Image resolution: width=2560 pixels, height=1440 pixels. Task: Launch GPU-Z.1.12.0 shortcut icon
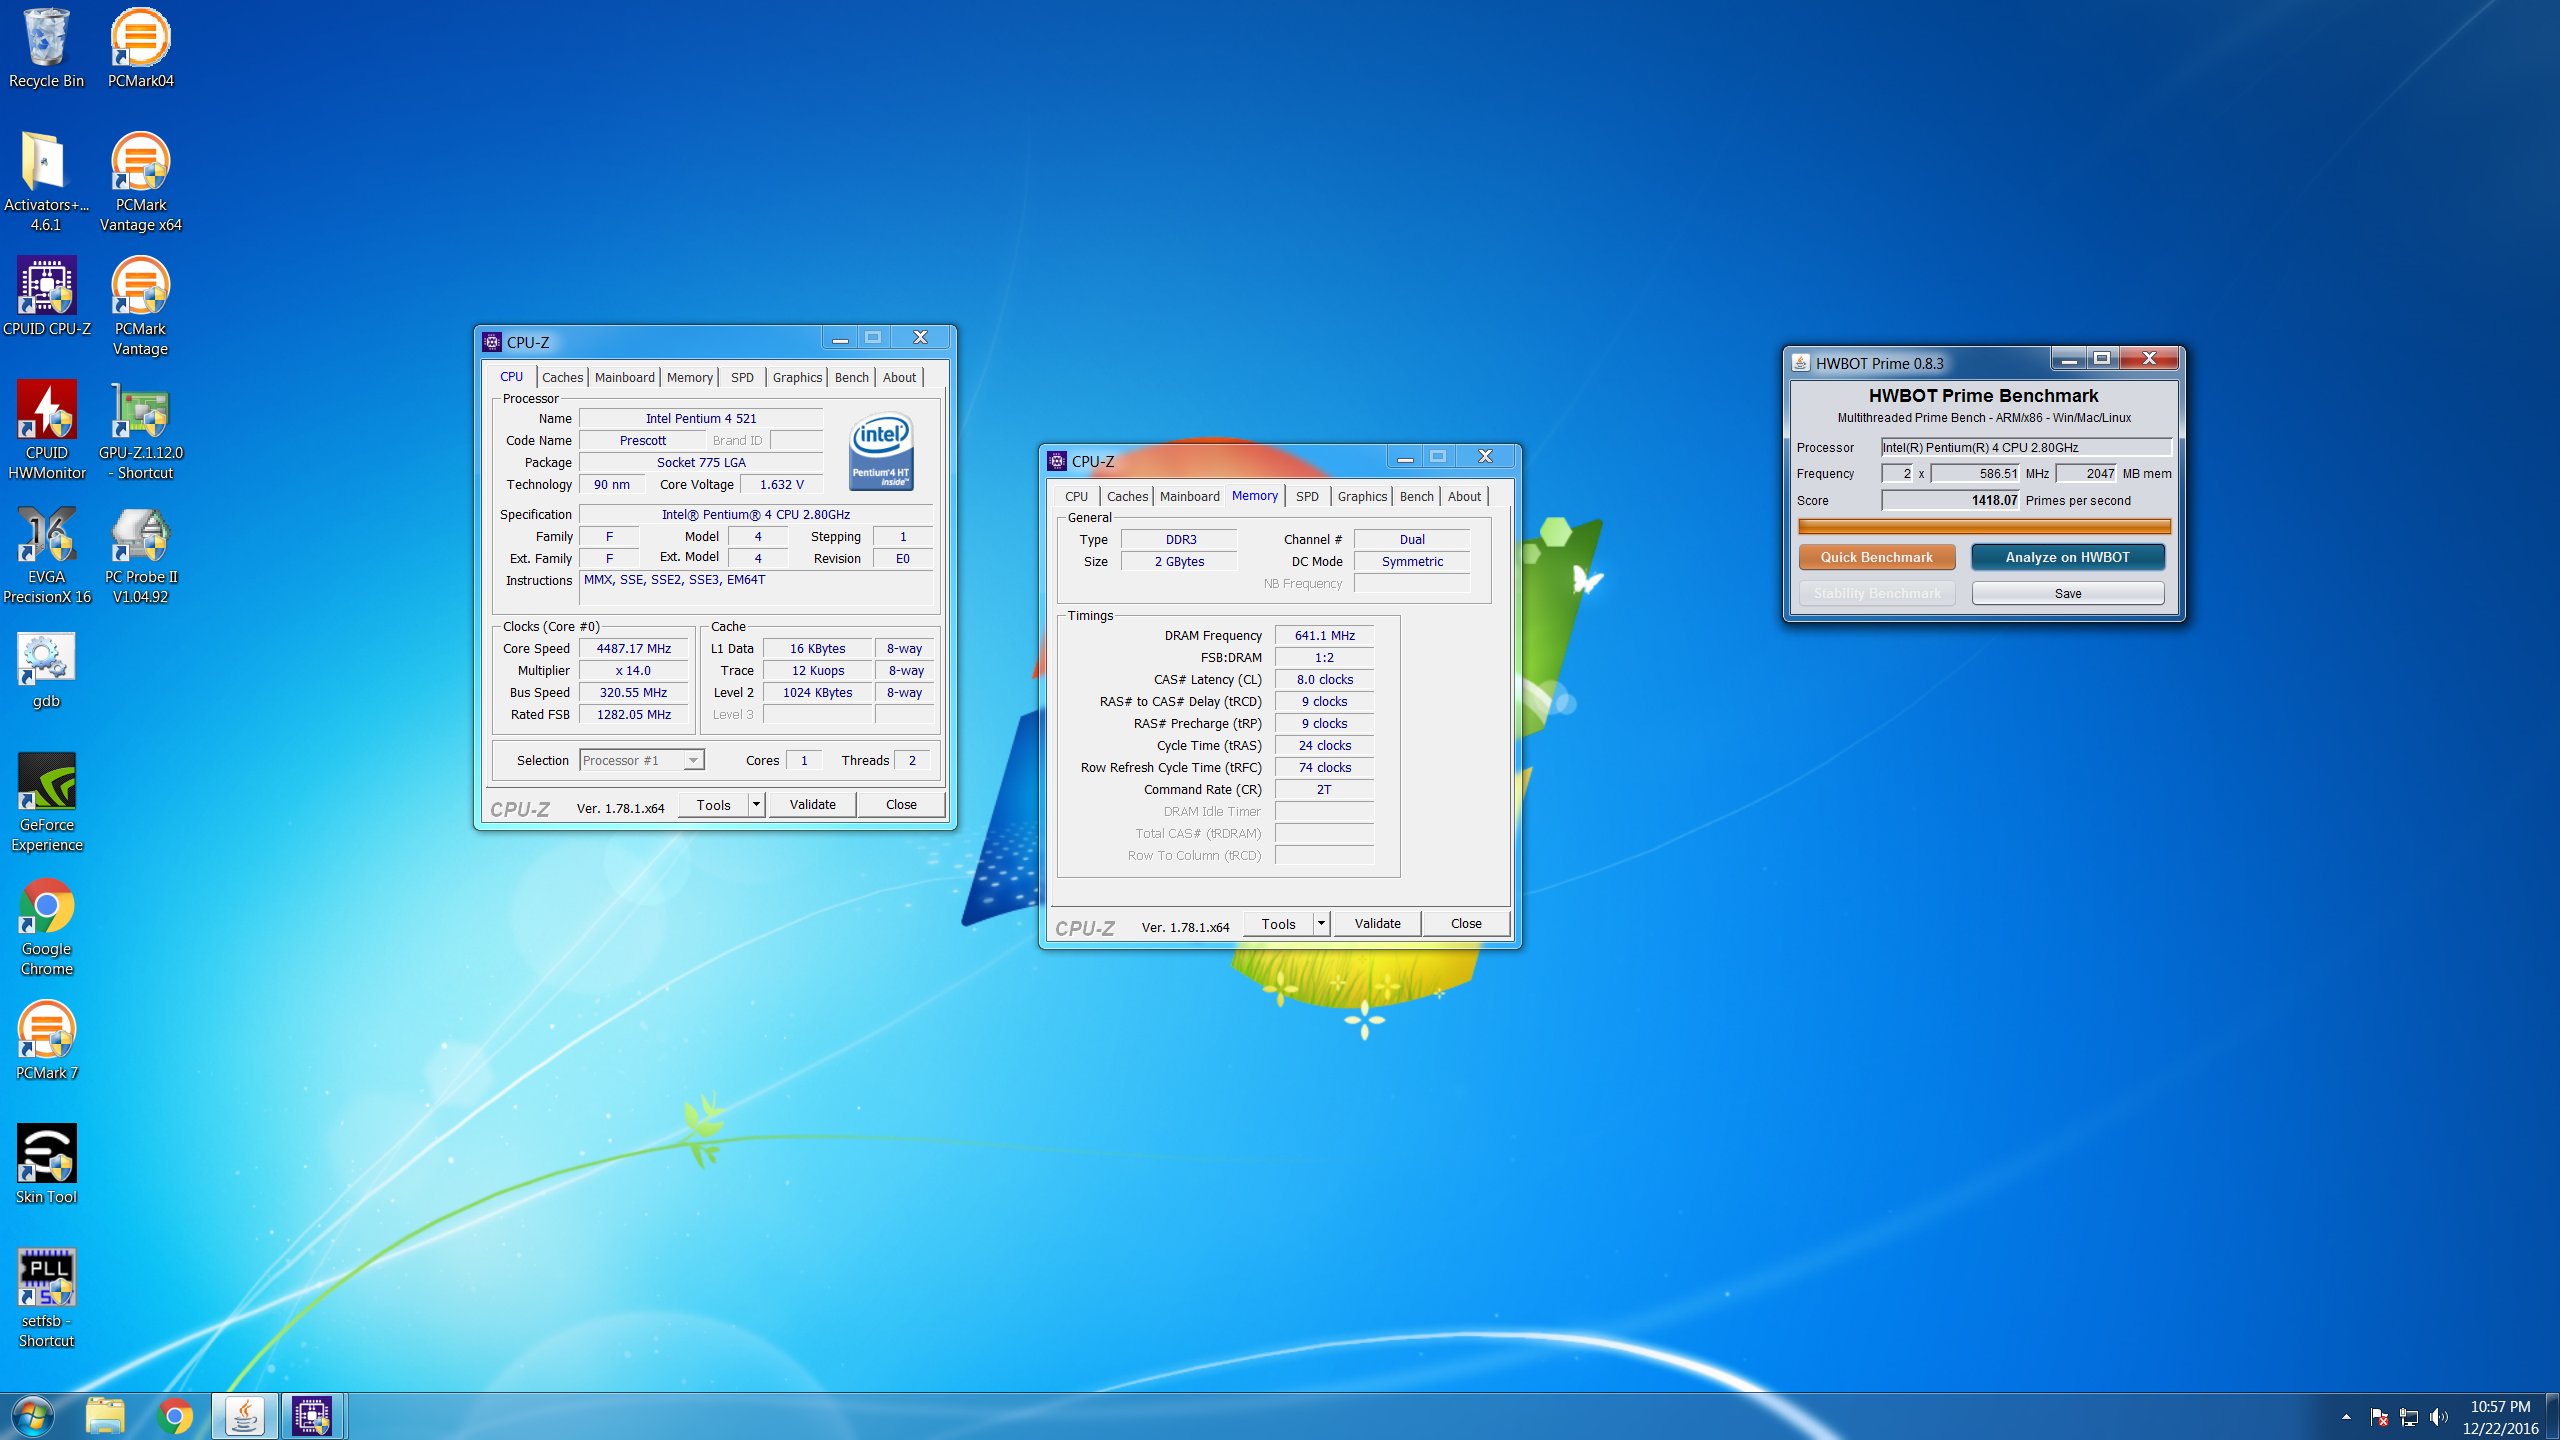140,430
